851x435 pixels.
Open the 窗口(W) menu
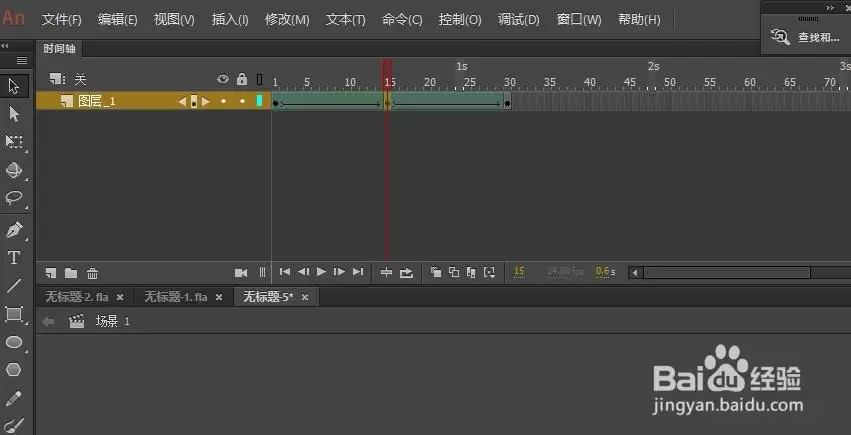[x=579, y=20]
